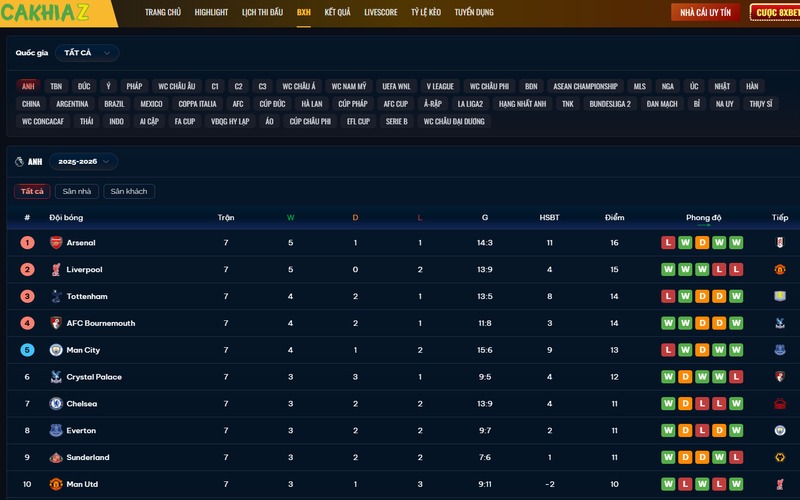Click Arsenal's first red 'L' form badge

(x=668, y=243)
